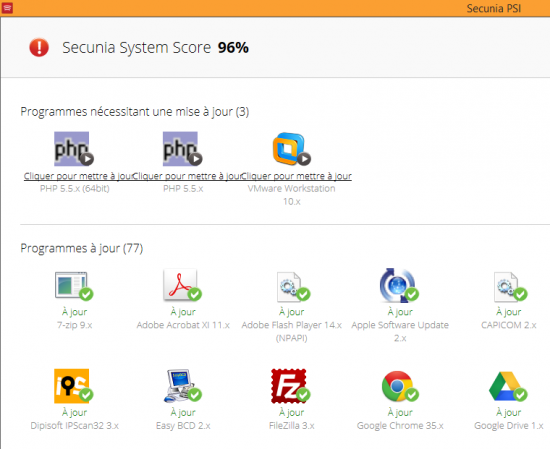Select the 7-zip 9.x icon
550x449 pixels.
74,286
